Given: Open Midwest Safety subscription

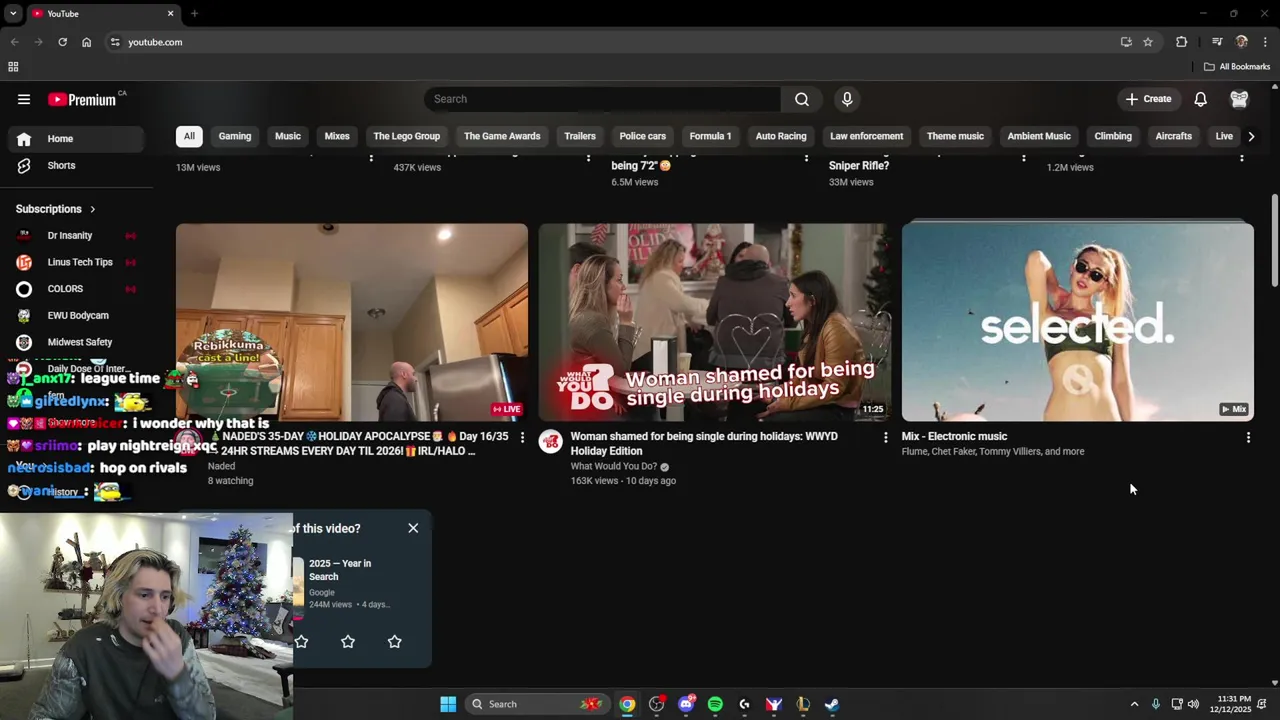Looking at the screenshot, I should tap(77, 342).
